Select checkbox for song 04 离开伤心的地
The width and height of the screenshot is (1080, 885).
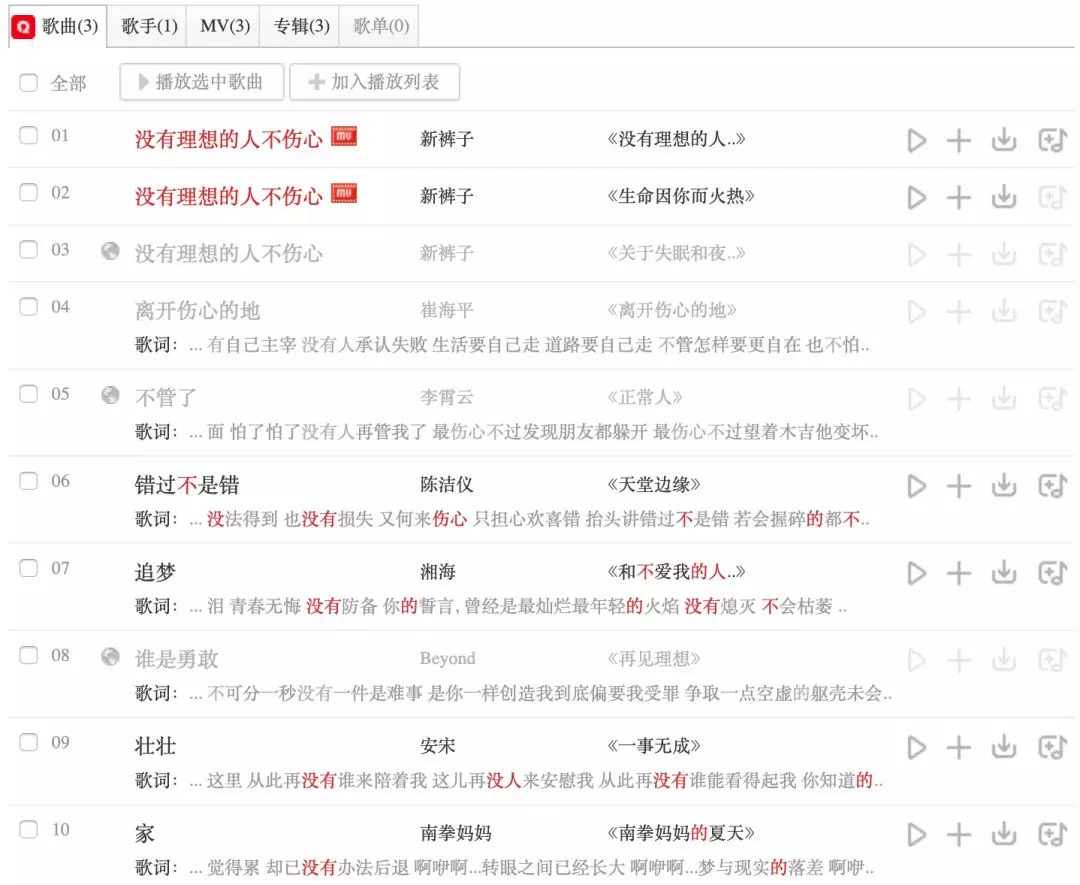(28, 306)
